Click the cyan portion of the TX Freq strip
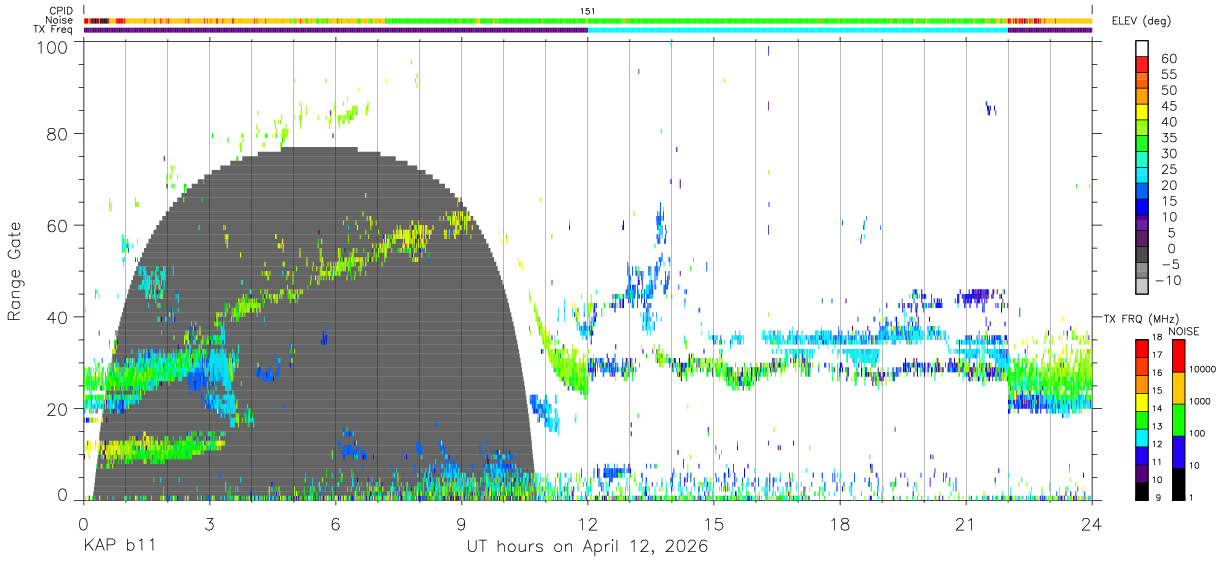Viewport: 1228px width, 567px height. 798,30
